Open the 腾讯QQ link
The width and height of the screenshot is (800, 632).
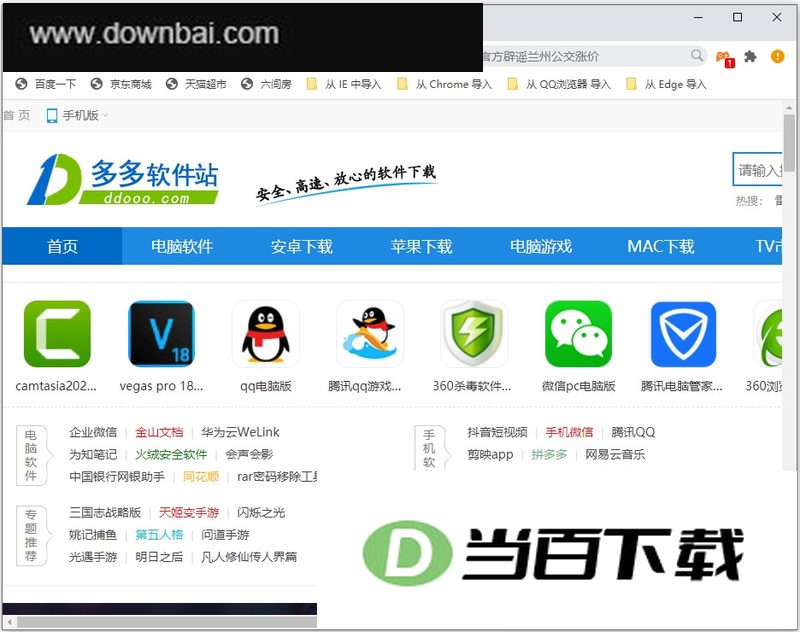pyautogui.click(x=633, y=433)
